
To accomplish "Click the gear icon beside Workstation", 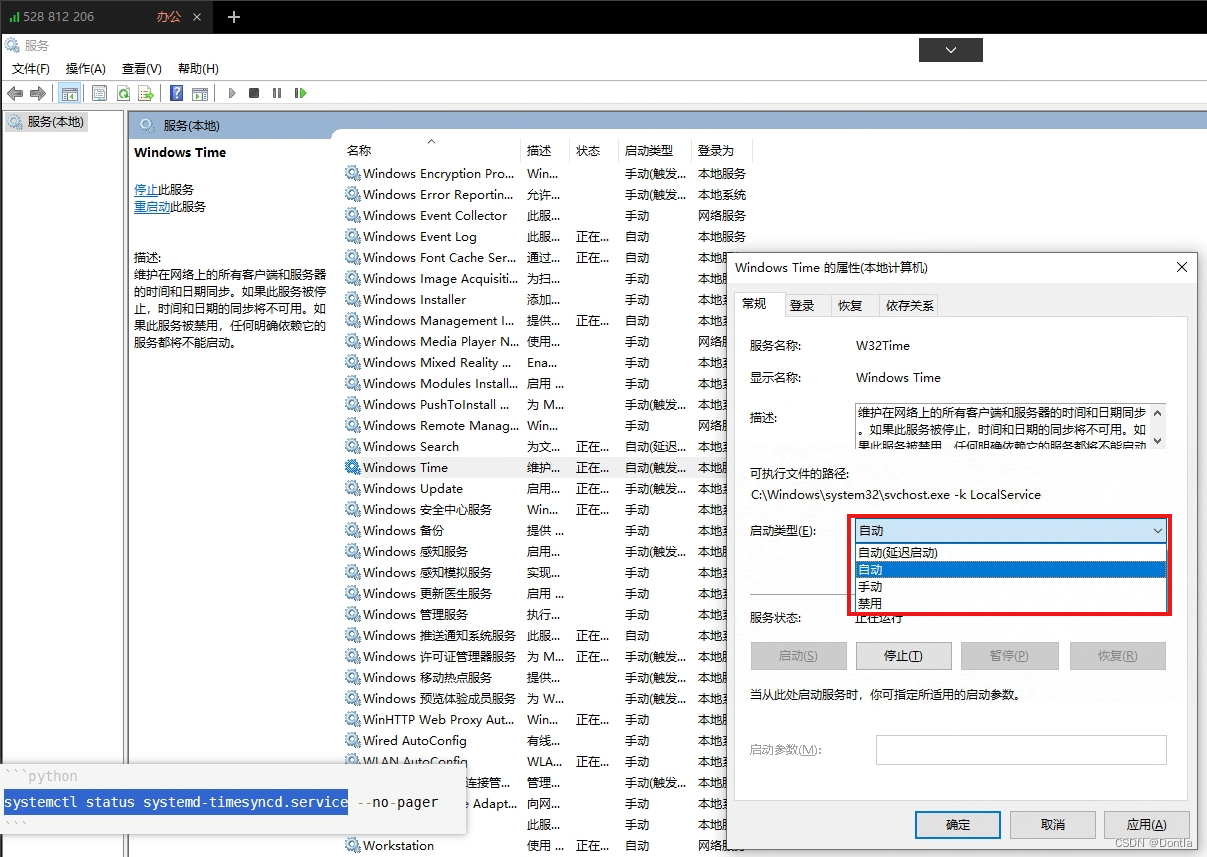I will 353,845.
